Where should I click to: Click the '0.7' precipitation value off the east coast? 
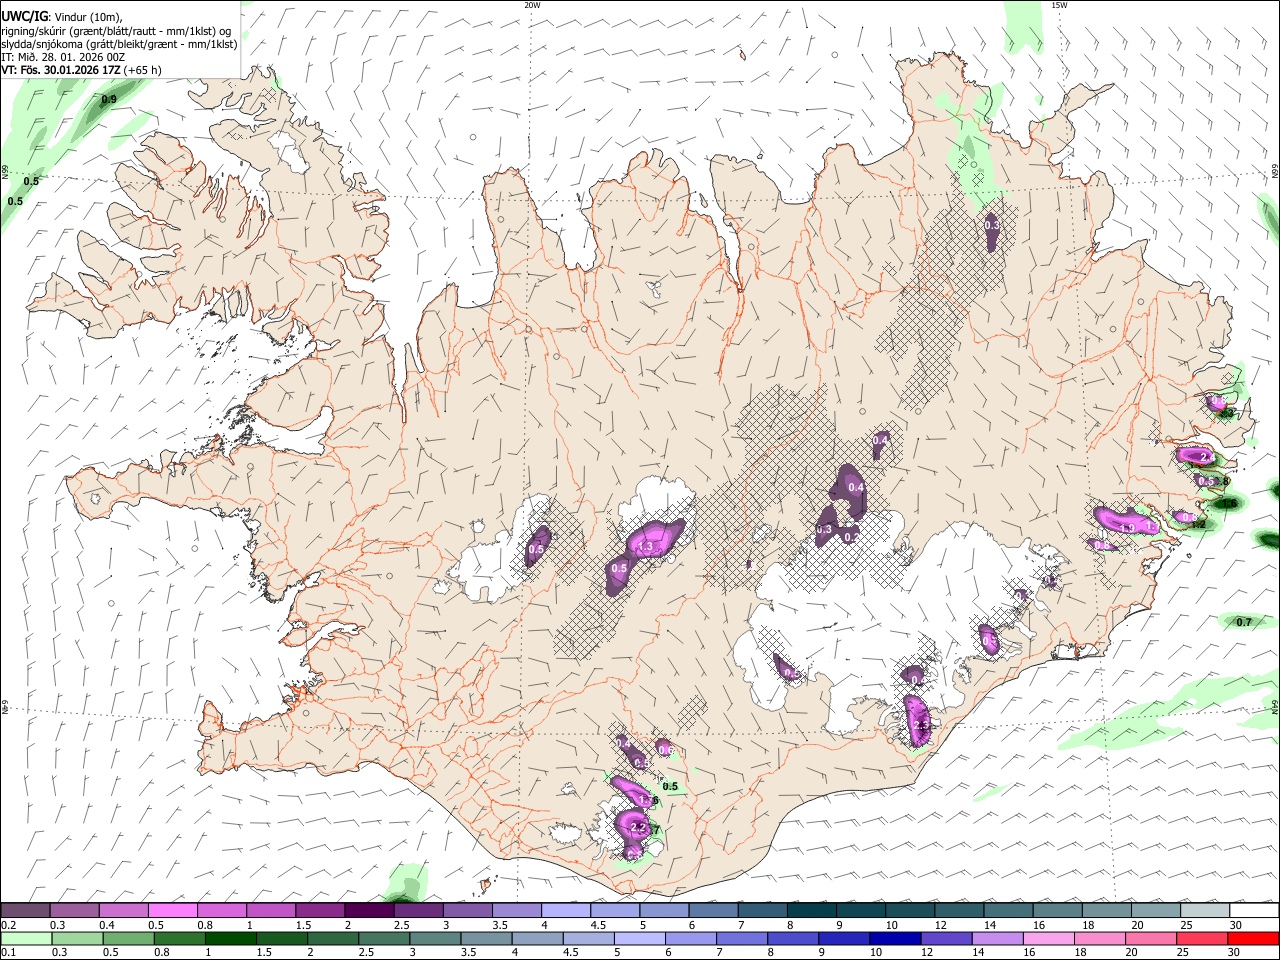(1244, 622)
